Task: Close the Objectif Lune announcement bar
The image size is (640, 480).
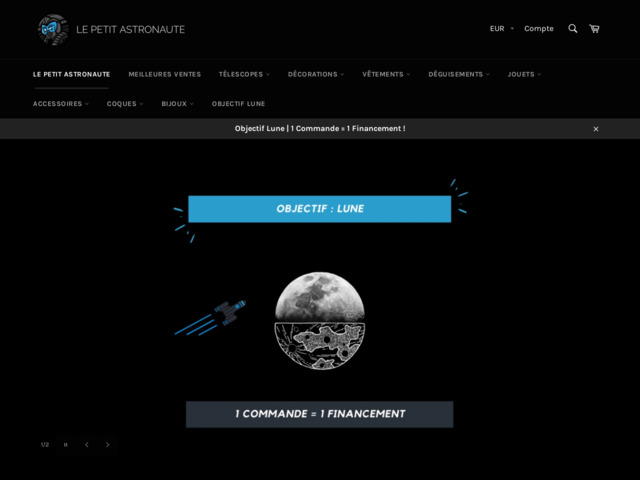Action: click(596, 129)
